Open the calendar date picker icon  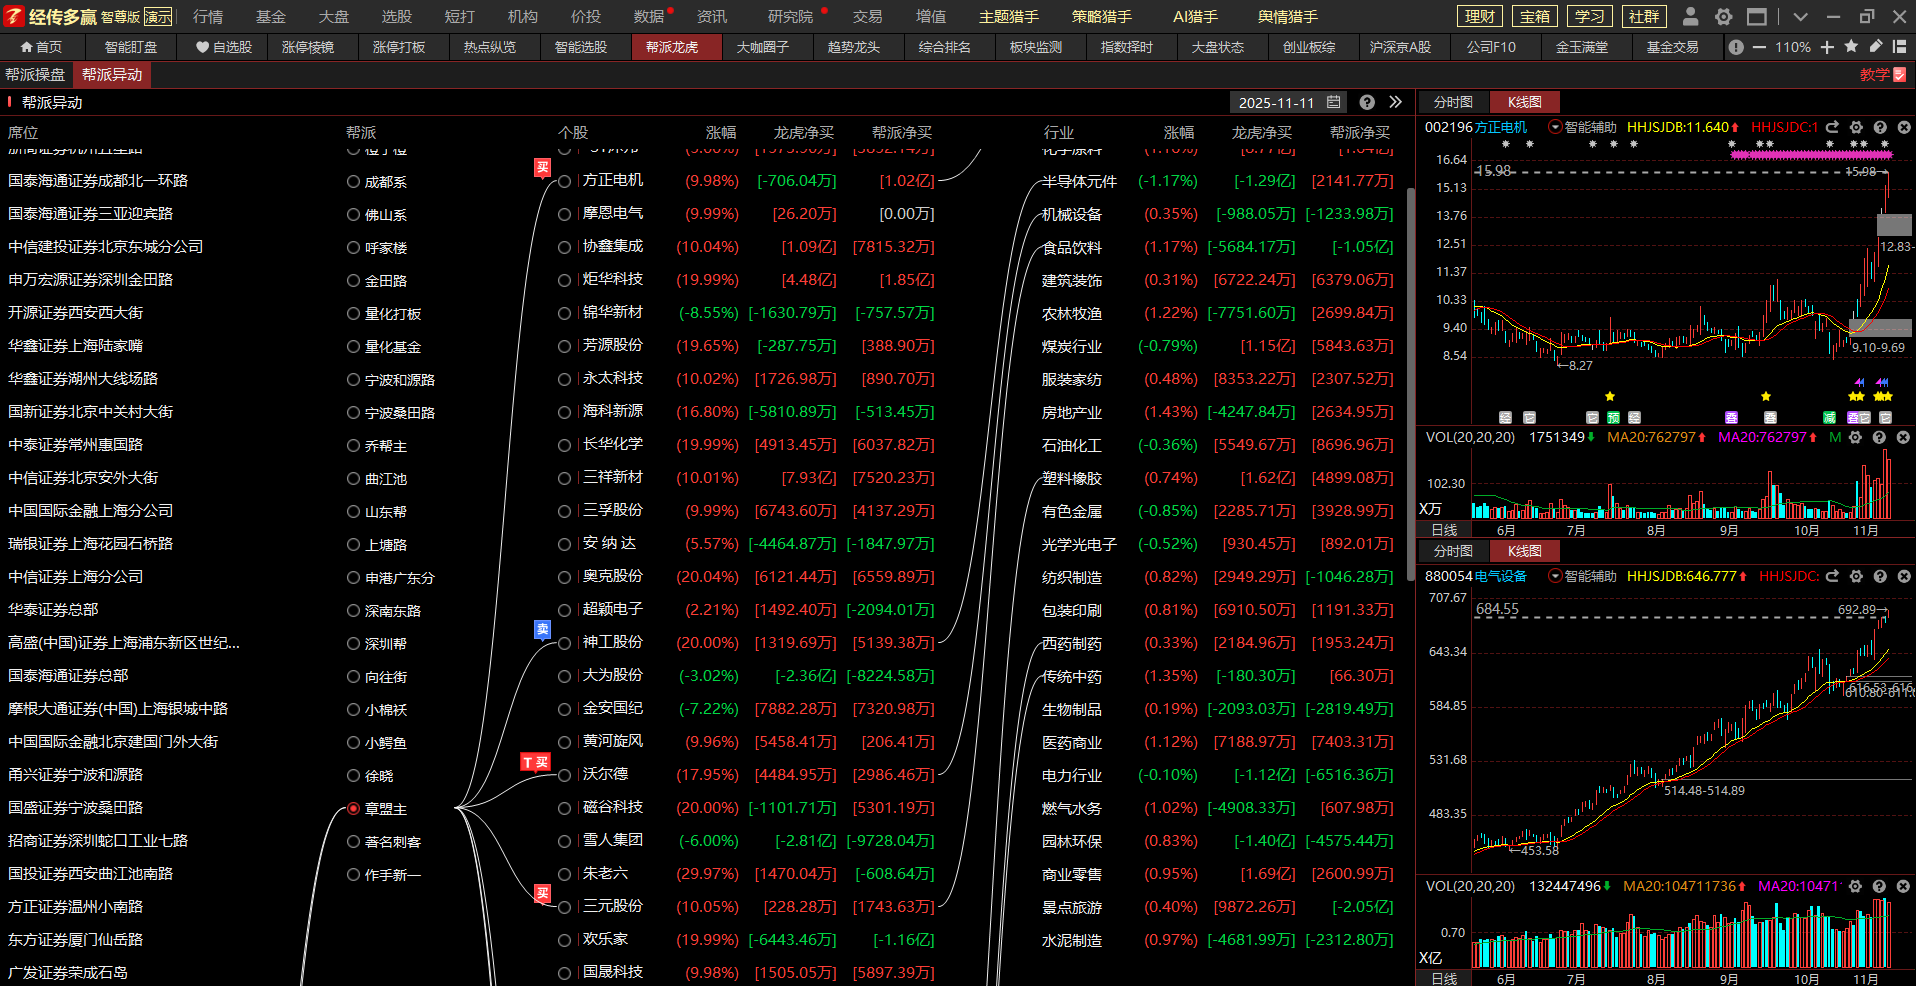tap(1333, 102)
